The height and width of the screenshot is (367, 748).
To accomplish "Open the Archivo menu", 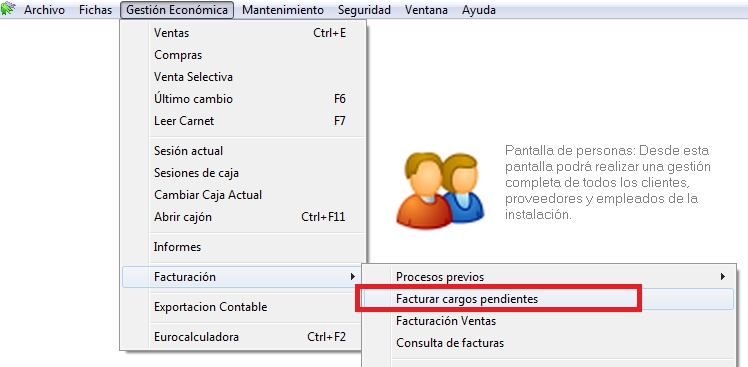I will coord(44,10).
